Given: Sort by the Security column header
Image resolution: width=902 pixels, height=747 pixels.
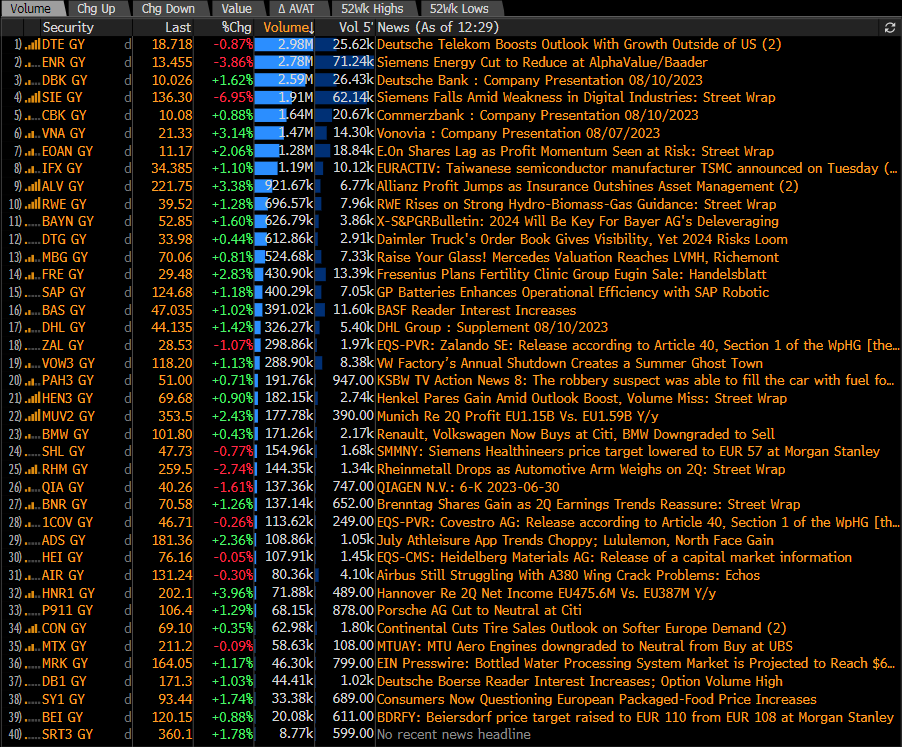Looking at the screenshot, I should pyautogui.click(x=68, y=28).
